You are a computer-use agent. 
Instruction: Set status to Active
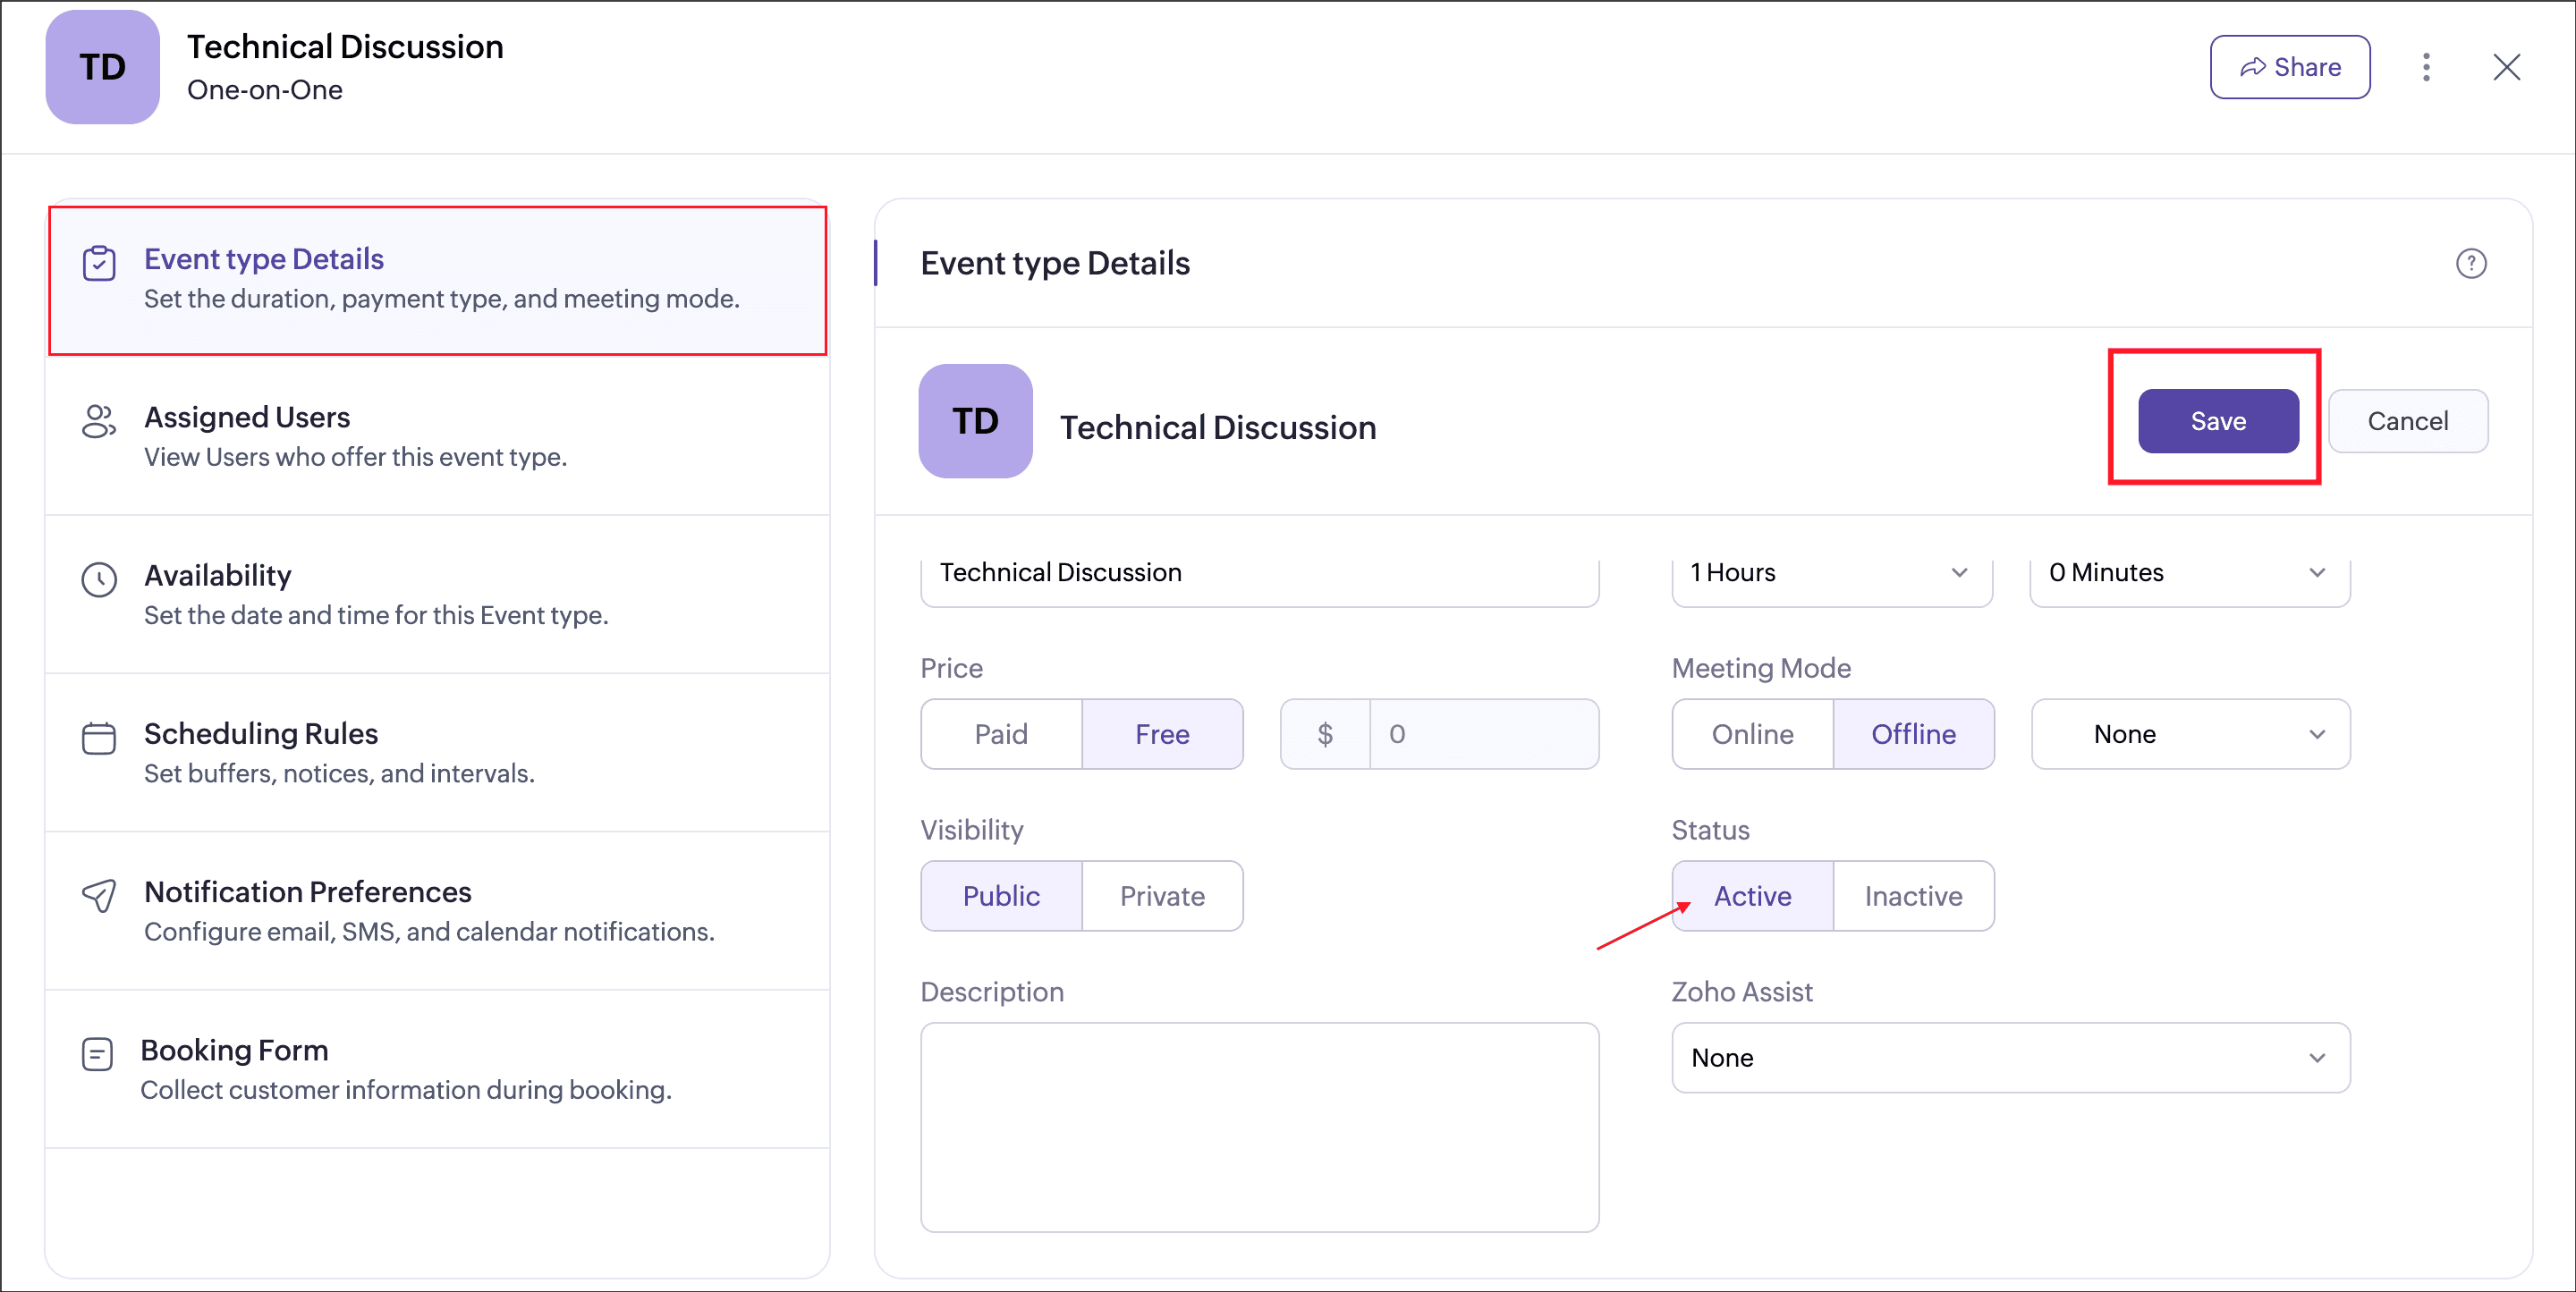tap(1752, 896)
